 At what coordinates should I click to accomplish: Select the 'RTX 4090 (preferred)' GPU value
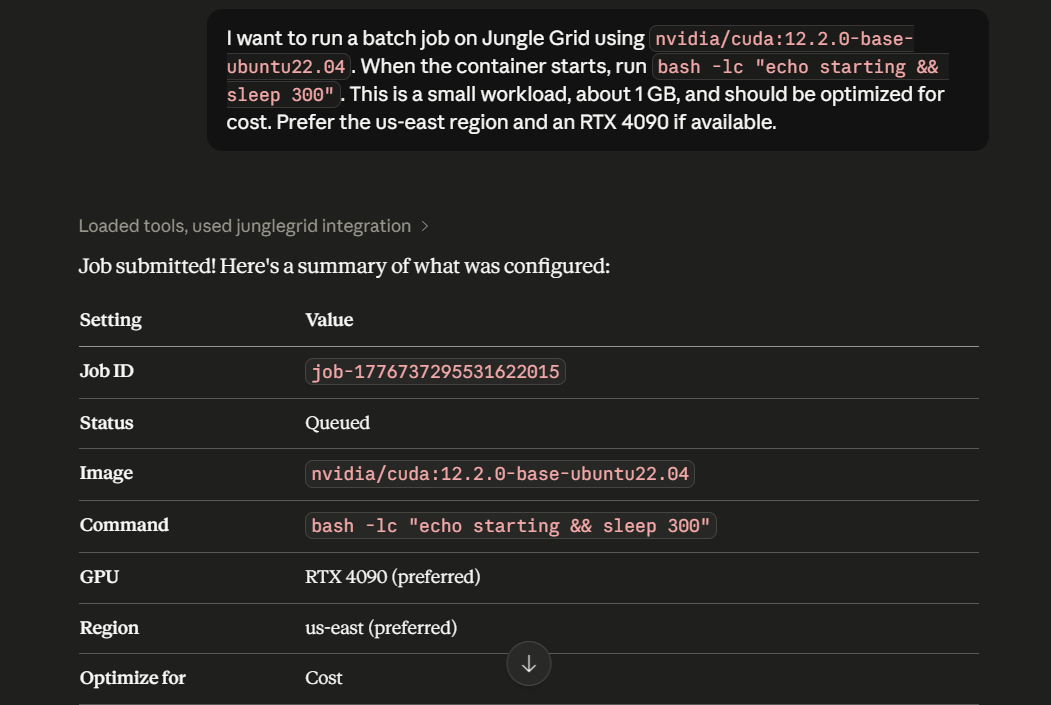click(392, 577)
